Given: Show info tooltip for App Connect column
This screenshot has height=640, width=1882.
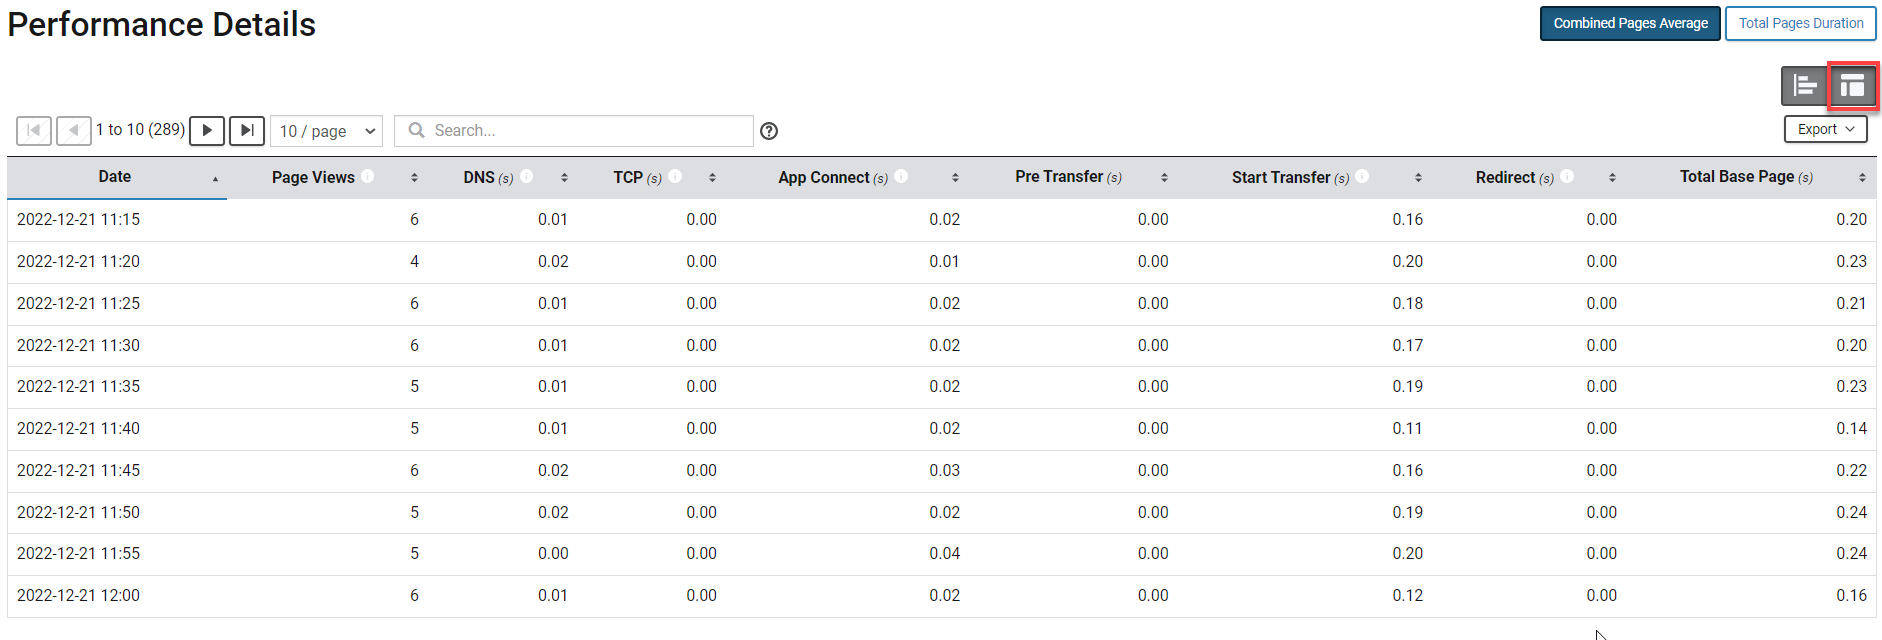Looking at the screenshot, I should [901, 176].
